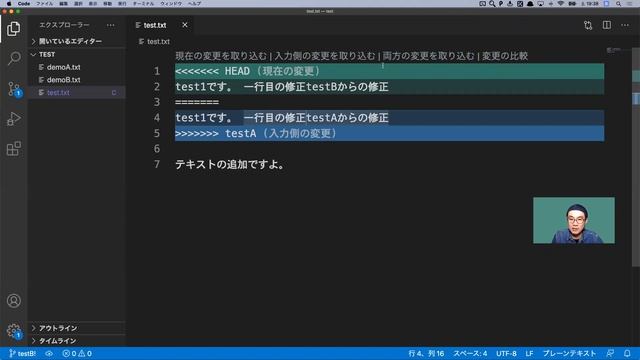Open the editor More Actions (…) menu
640x360 pixels.
[x=625, y=25]
